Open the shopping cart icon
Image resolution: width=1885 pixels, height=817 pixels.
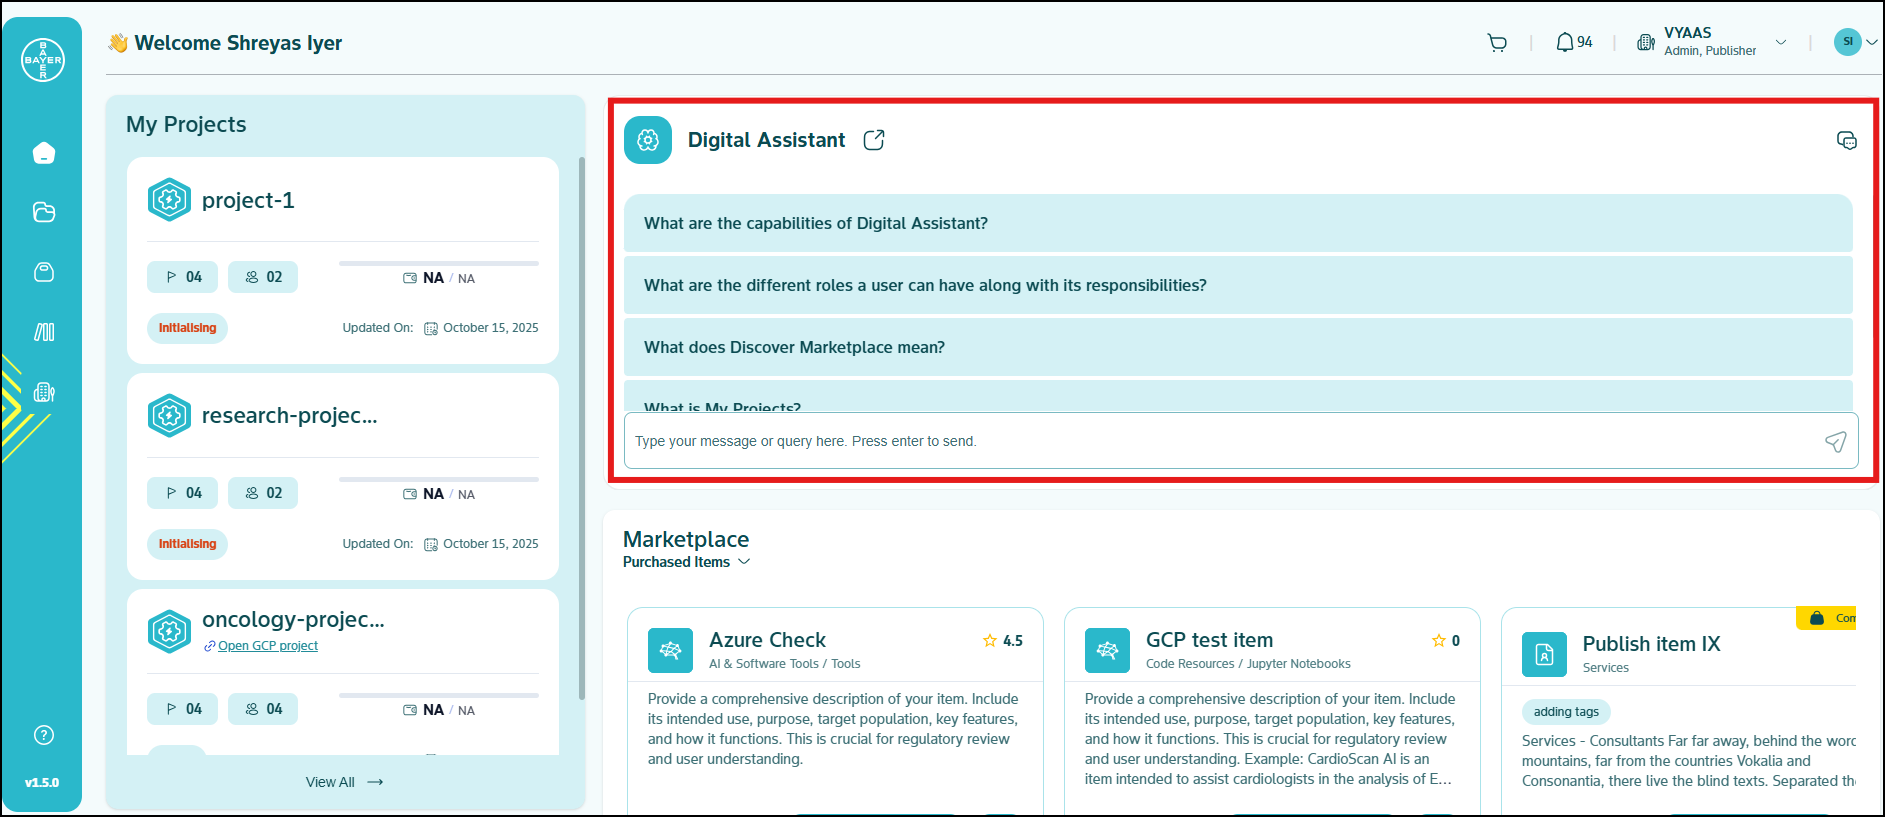(1496, 43)
